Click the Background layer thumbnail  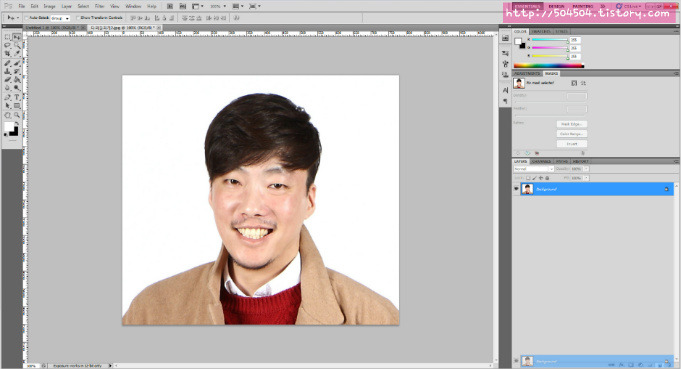527,189
